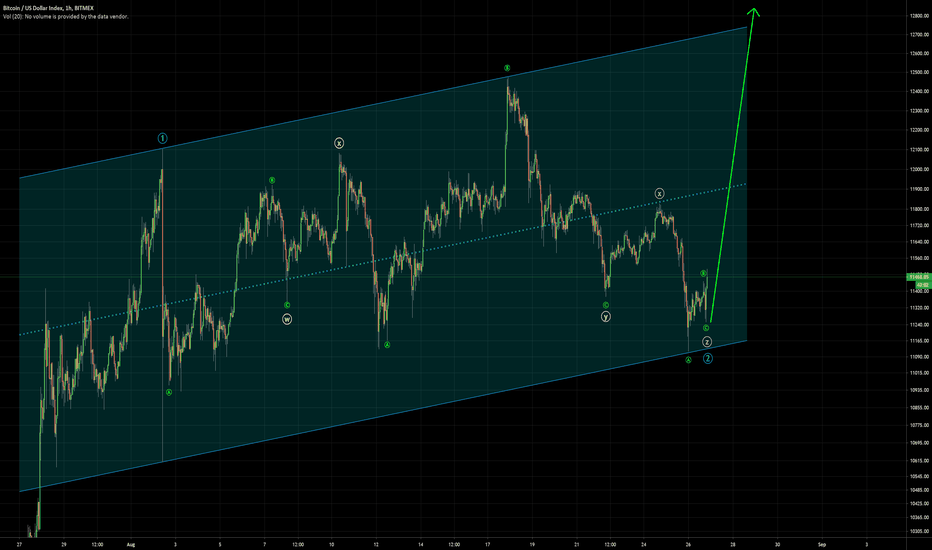Click the Bitcoin / US Dollar Index chart title

48,8
